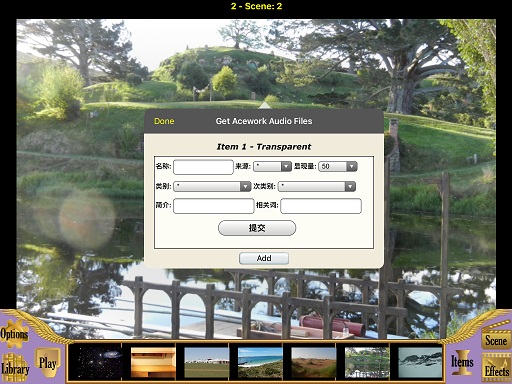Click the 名称 name input field
512x384 pixels.
203,167
